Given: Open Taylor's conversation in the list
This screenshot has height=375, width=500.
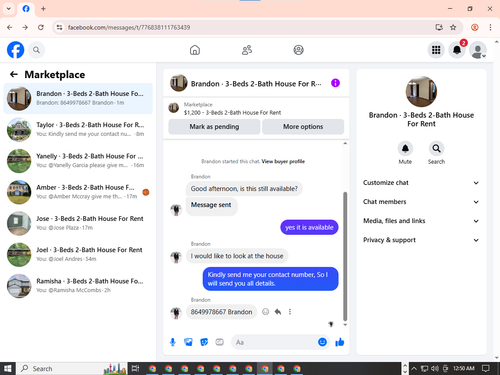Looking at the screenshot, I should (78, 129).
